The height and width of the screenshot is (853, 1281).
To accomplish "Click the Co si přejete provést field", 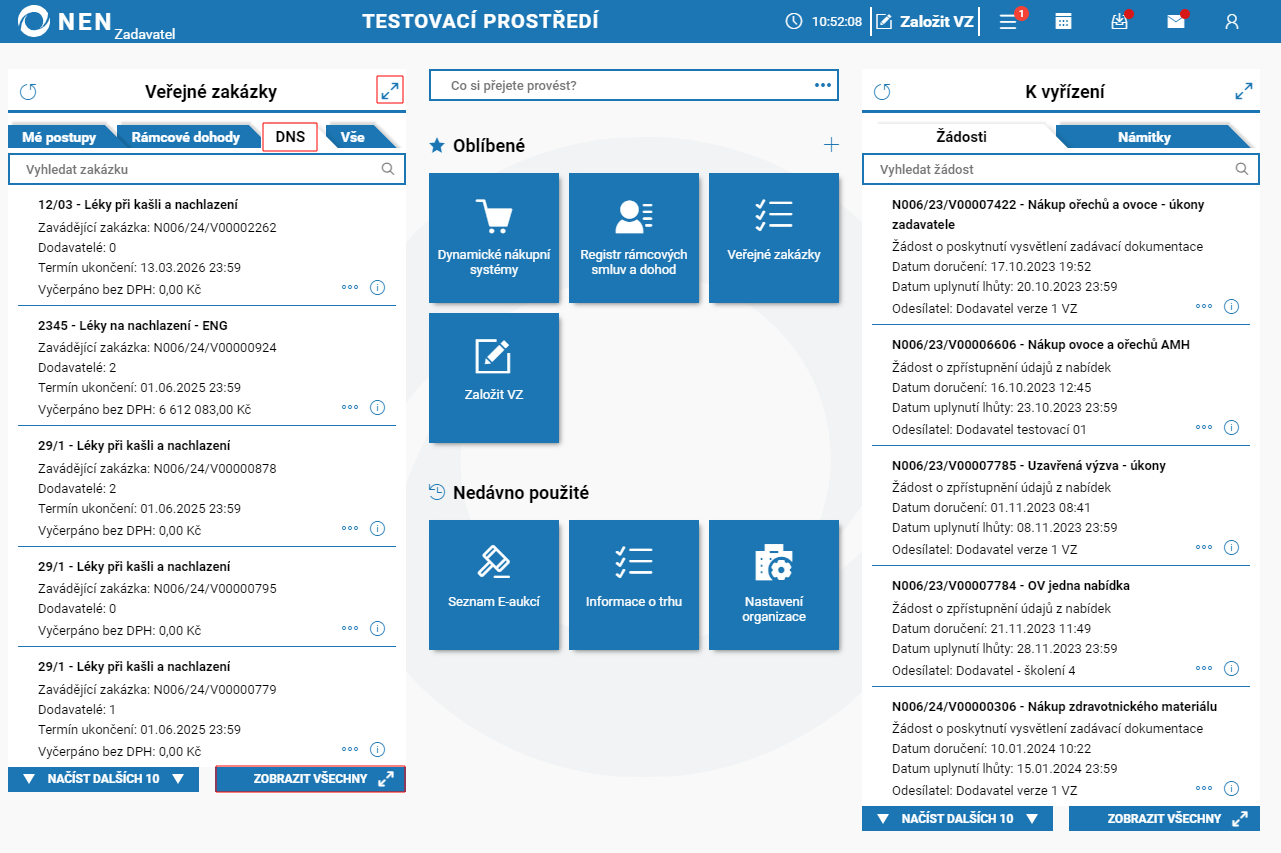I will tap(634, 85).
